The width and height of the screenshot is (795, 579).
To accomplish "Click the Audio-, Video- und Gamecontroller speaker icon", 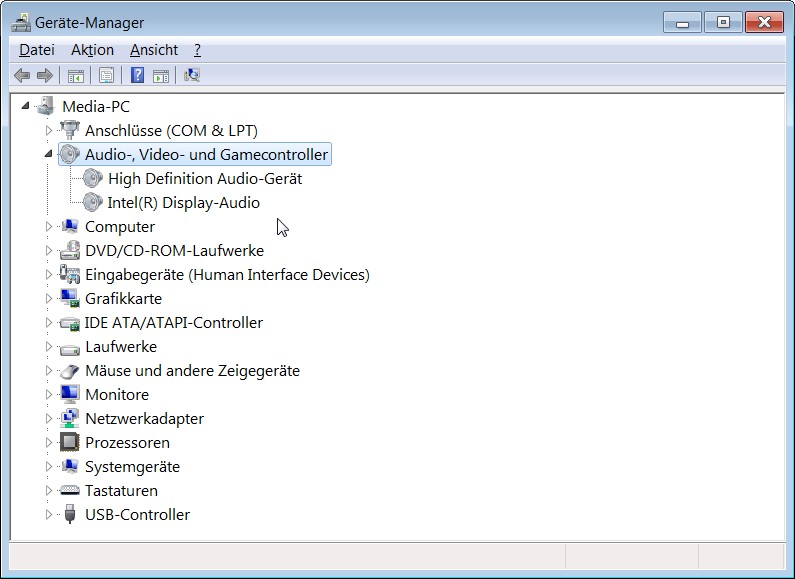I will click(69, 154).
